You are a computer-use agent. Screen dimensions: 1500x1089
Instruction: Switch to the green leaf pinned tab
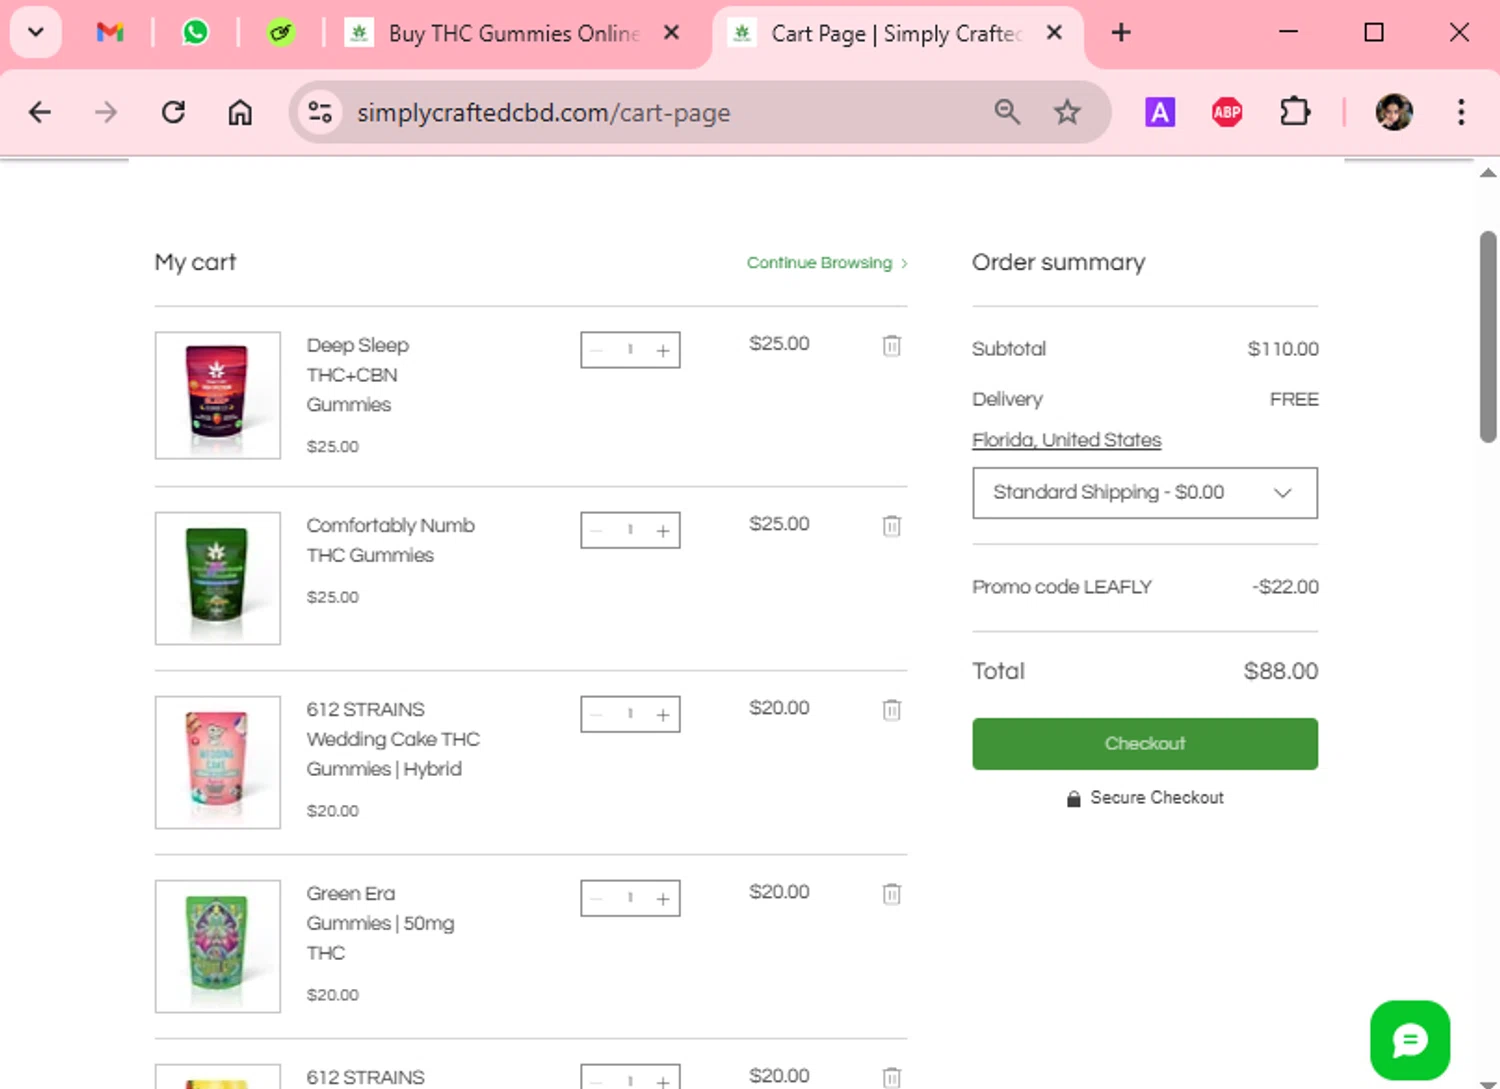point(281,33)
